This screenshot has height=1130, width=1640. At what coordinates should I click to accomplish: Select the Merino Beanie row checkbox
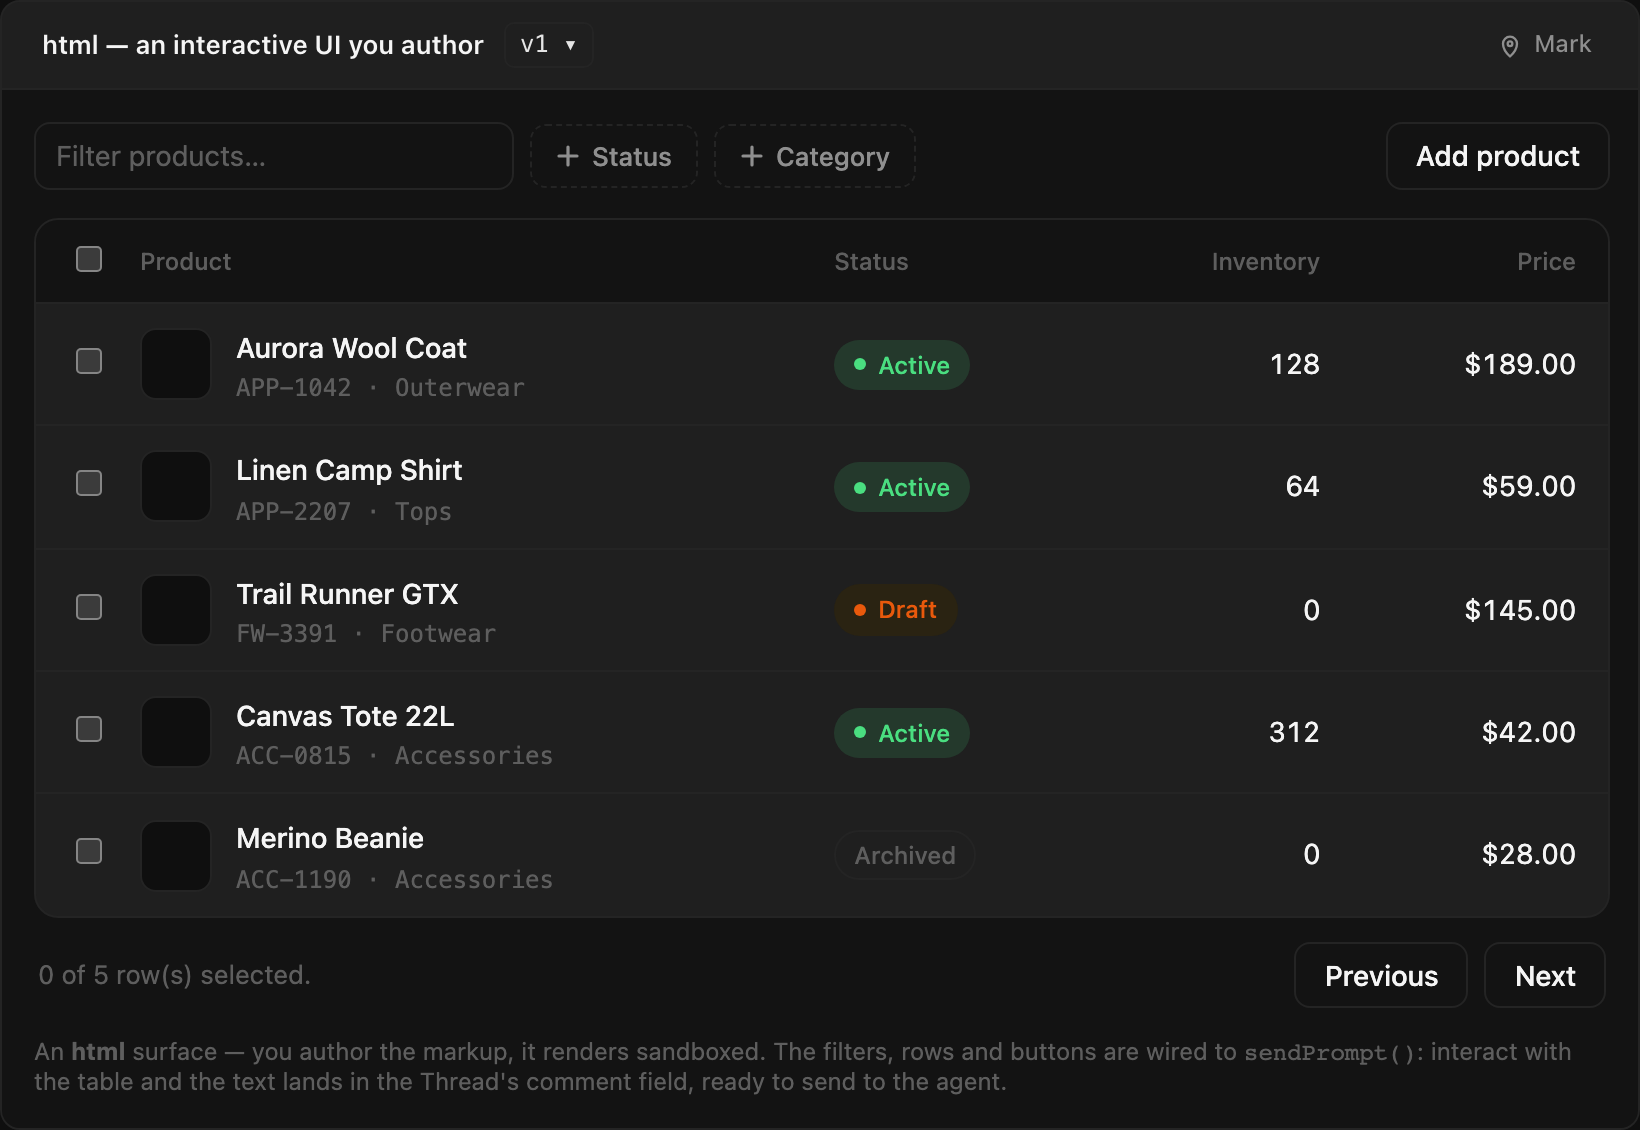pyautogui.click(x=89, y=851)
